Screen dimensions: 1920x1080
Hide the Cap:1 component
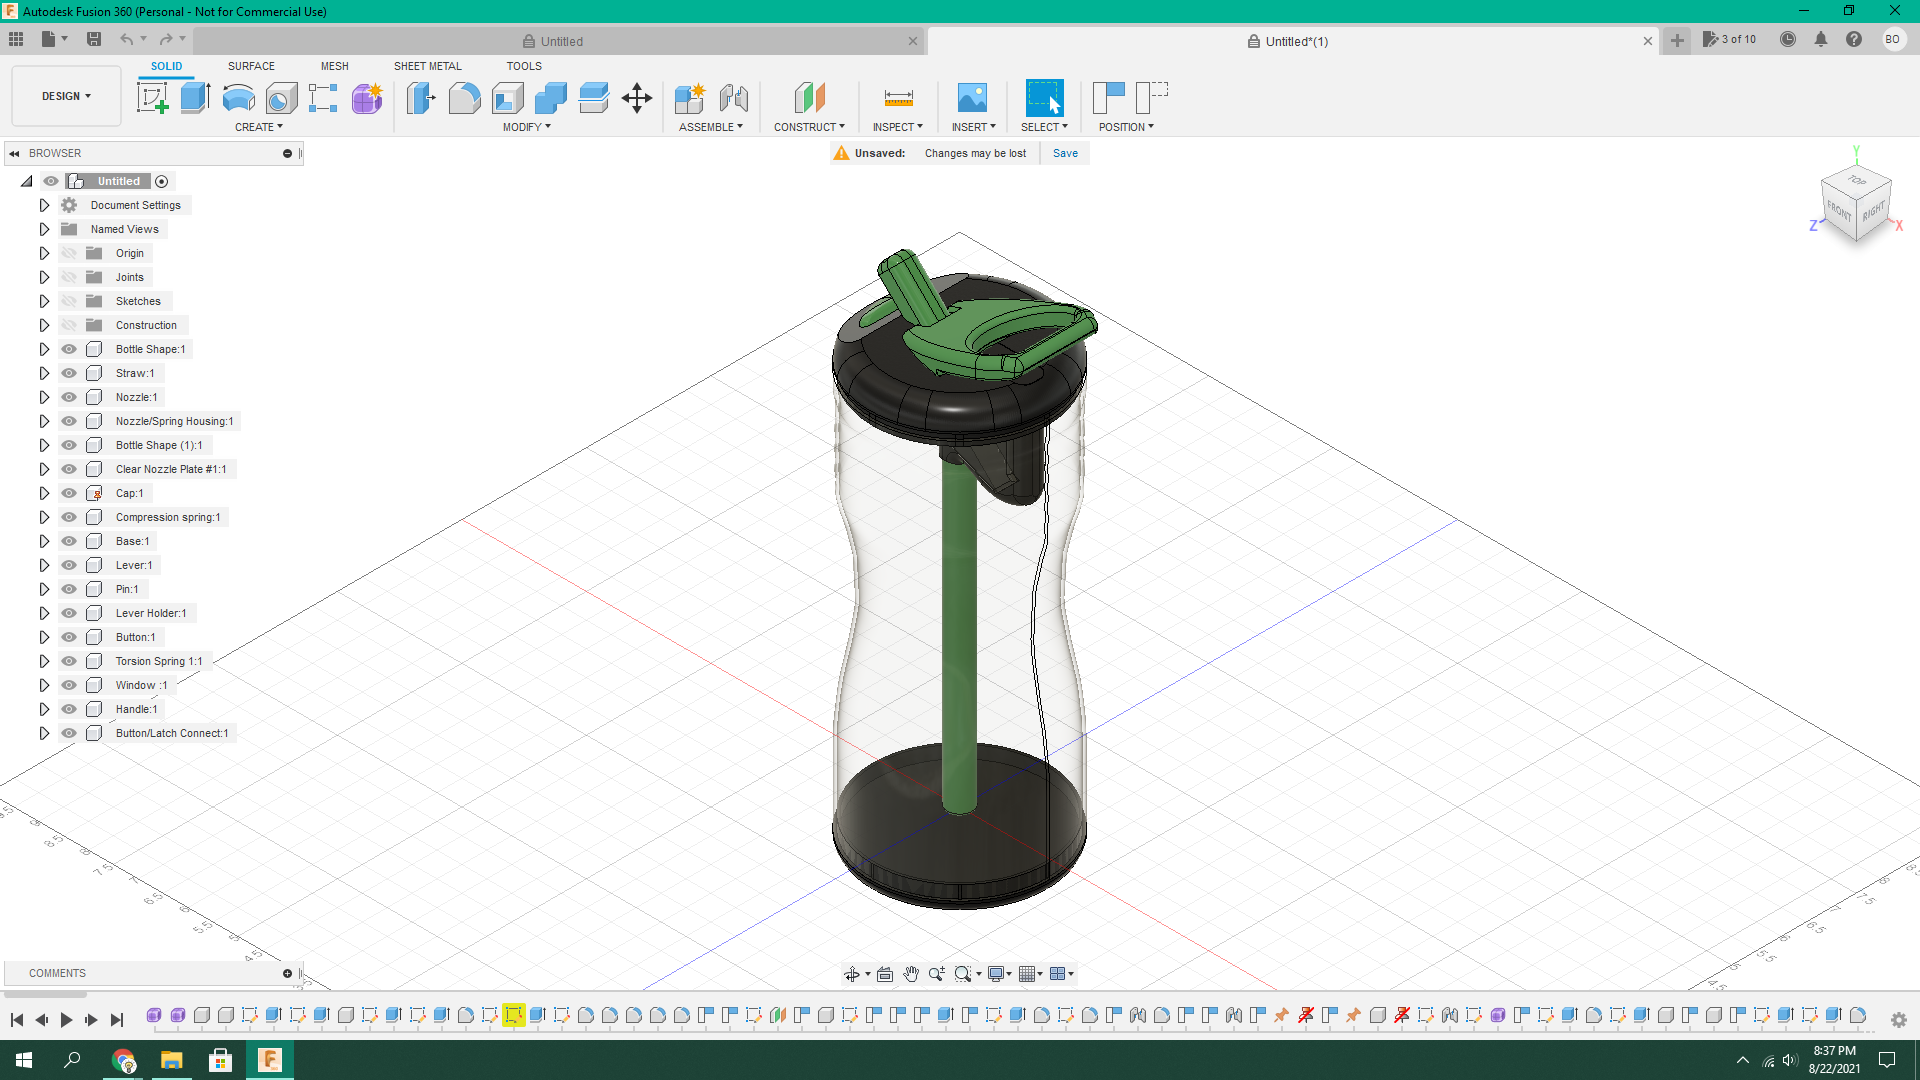click(x=68, y=493)
